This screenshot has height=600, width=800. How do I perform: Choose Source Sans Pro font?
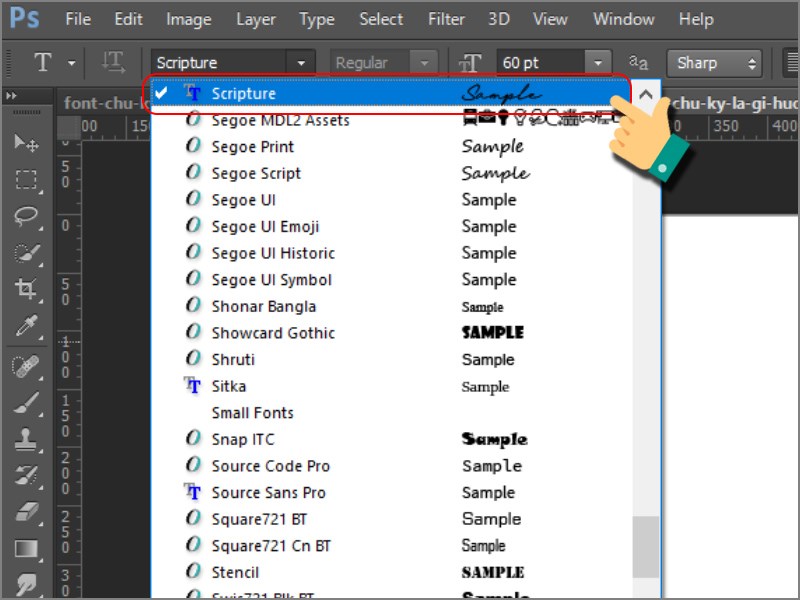click(391, 492)
